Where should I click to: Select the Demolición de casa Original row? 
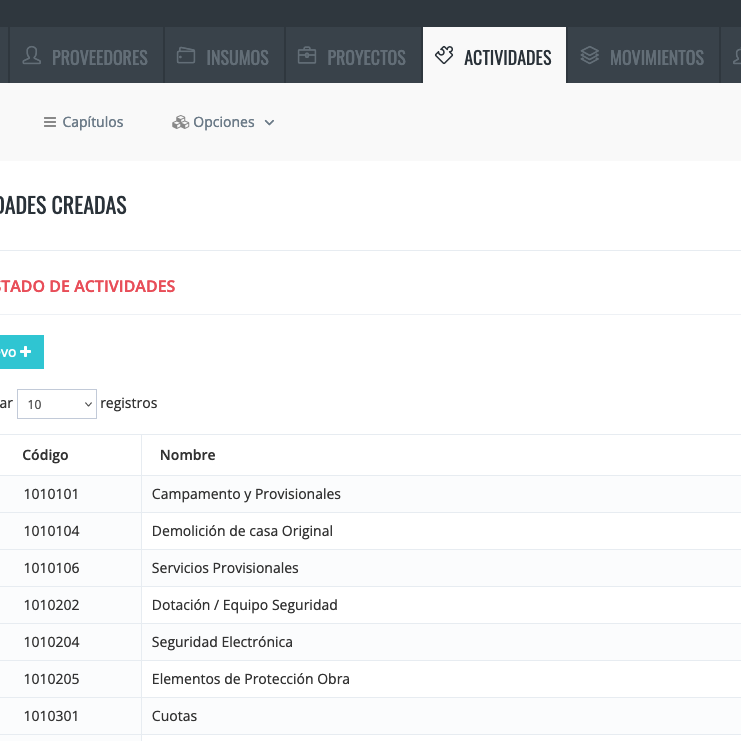242,531
